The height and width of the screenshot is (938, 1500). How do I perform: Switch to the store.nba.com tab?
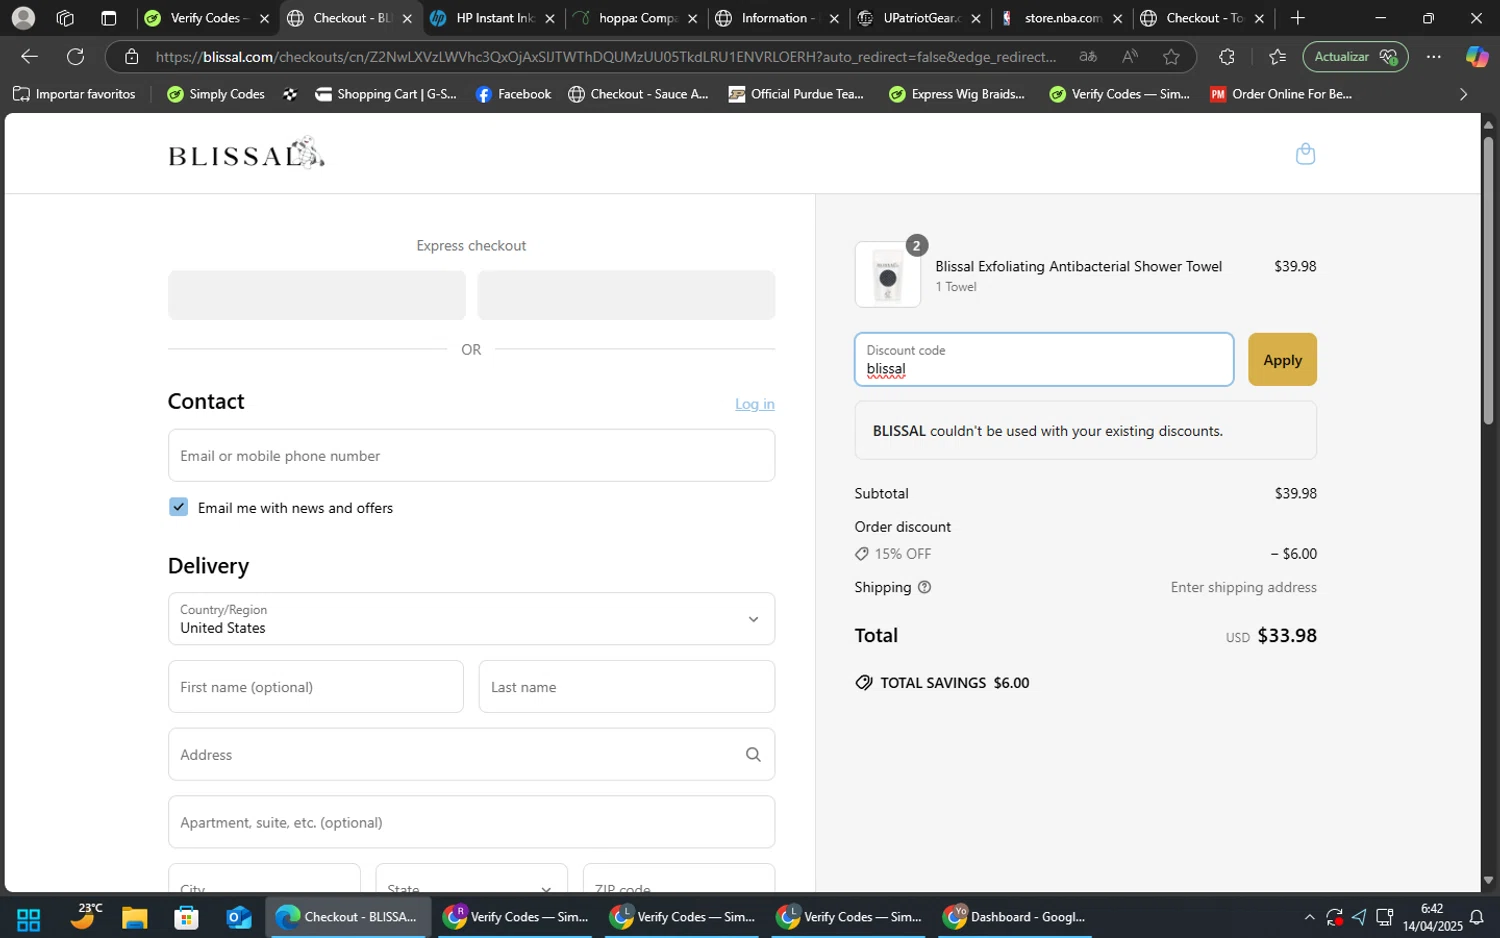click(x=1063, y=18)
